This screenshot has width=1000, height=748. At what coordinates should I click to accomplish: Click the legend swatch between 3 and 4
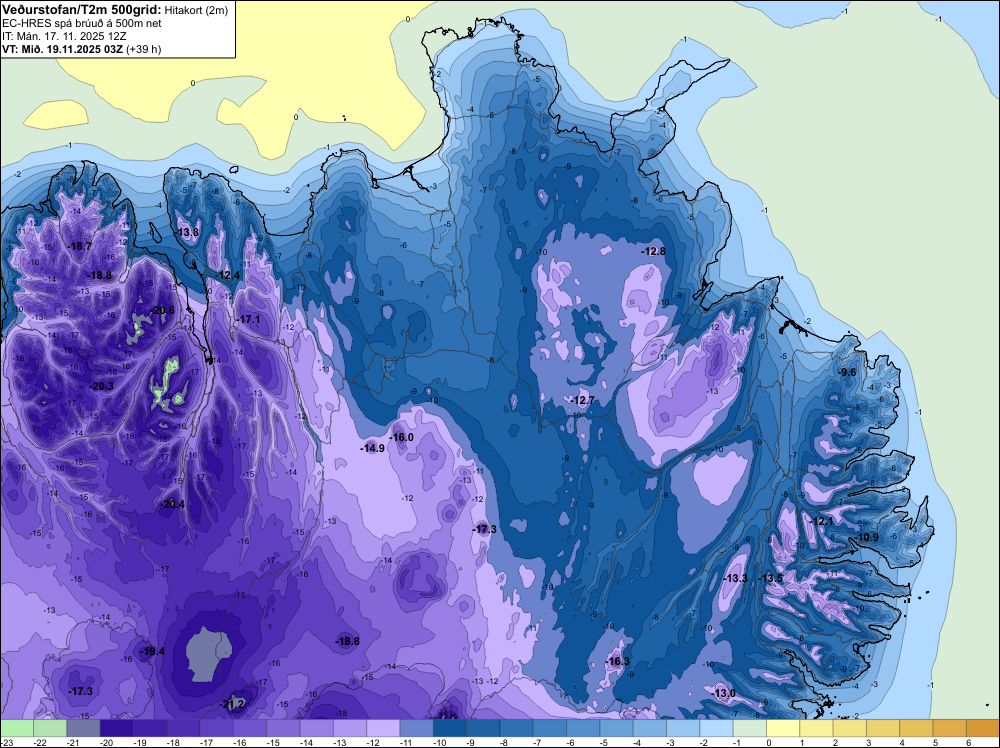click(883, 728)
